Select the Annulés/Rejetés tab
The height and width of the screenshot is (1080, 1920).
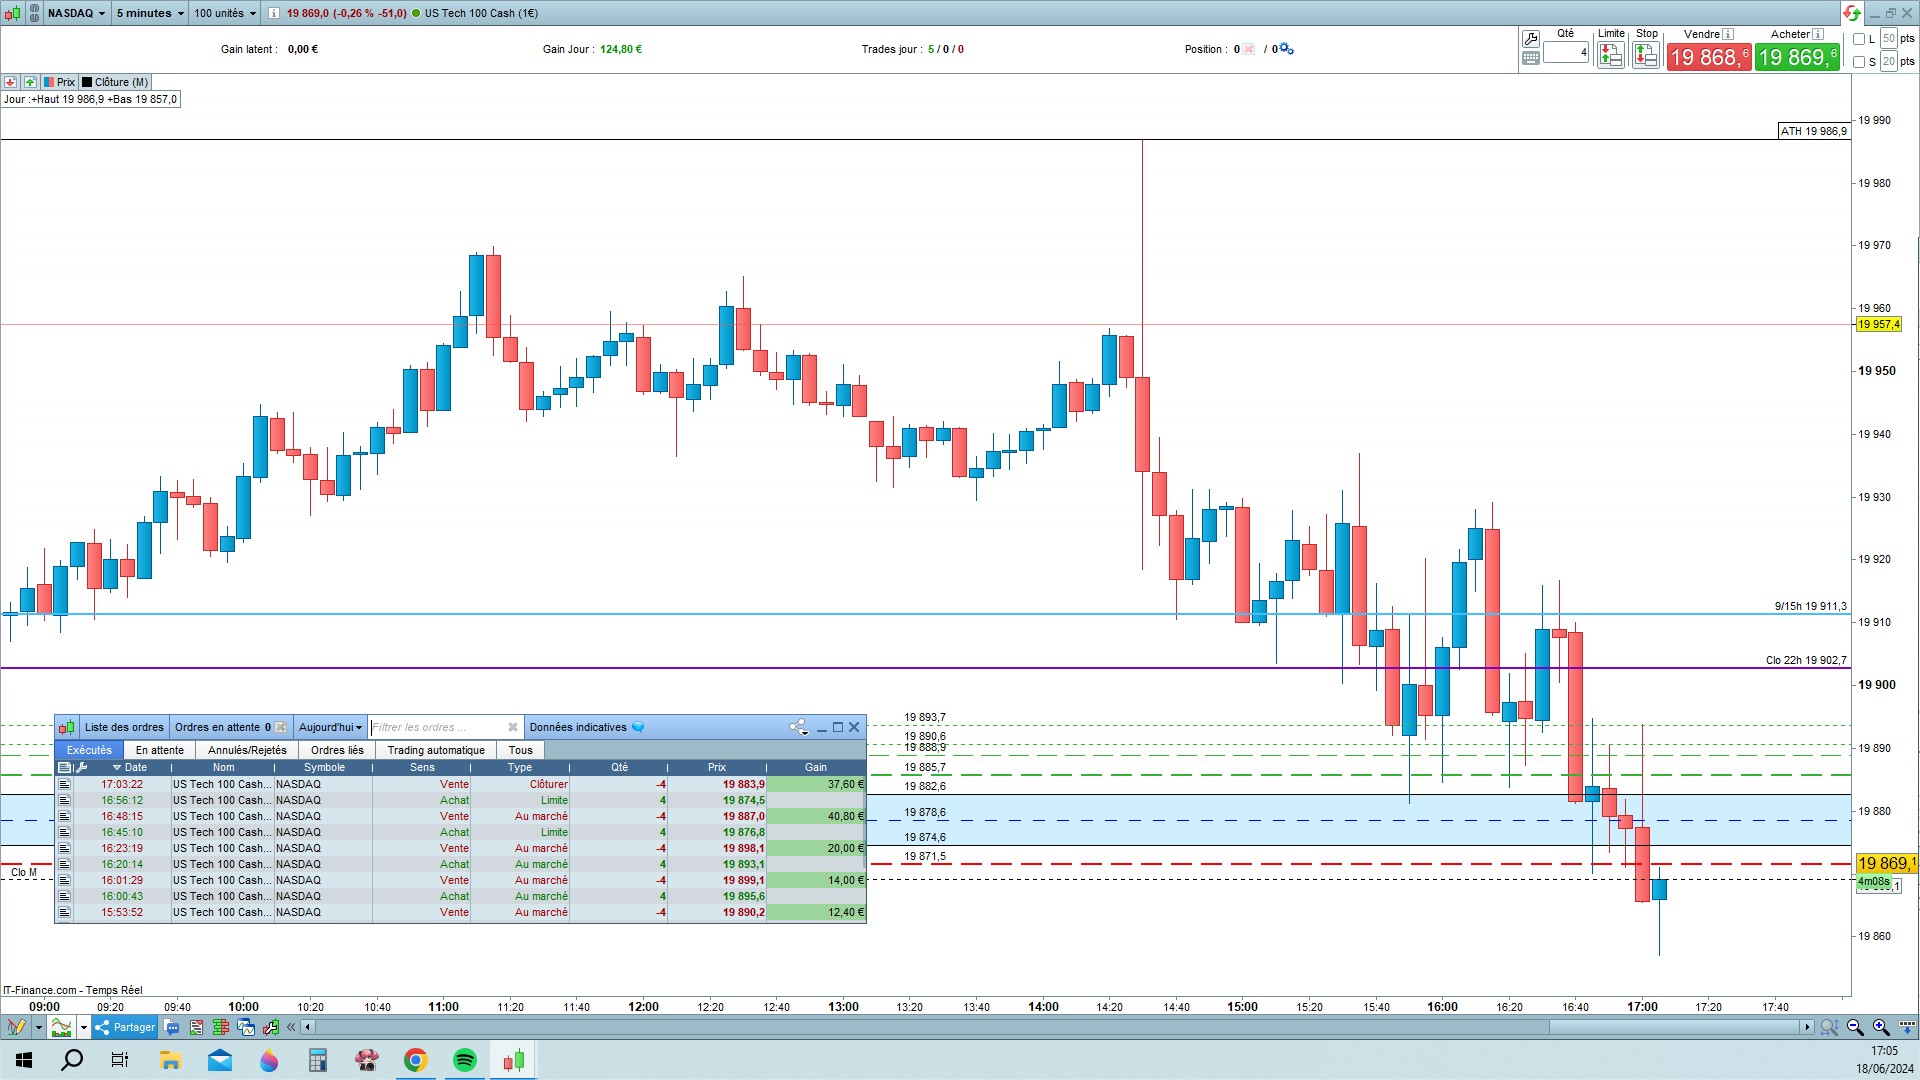(247, 750)
